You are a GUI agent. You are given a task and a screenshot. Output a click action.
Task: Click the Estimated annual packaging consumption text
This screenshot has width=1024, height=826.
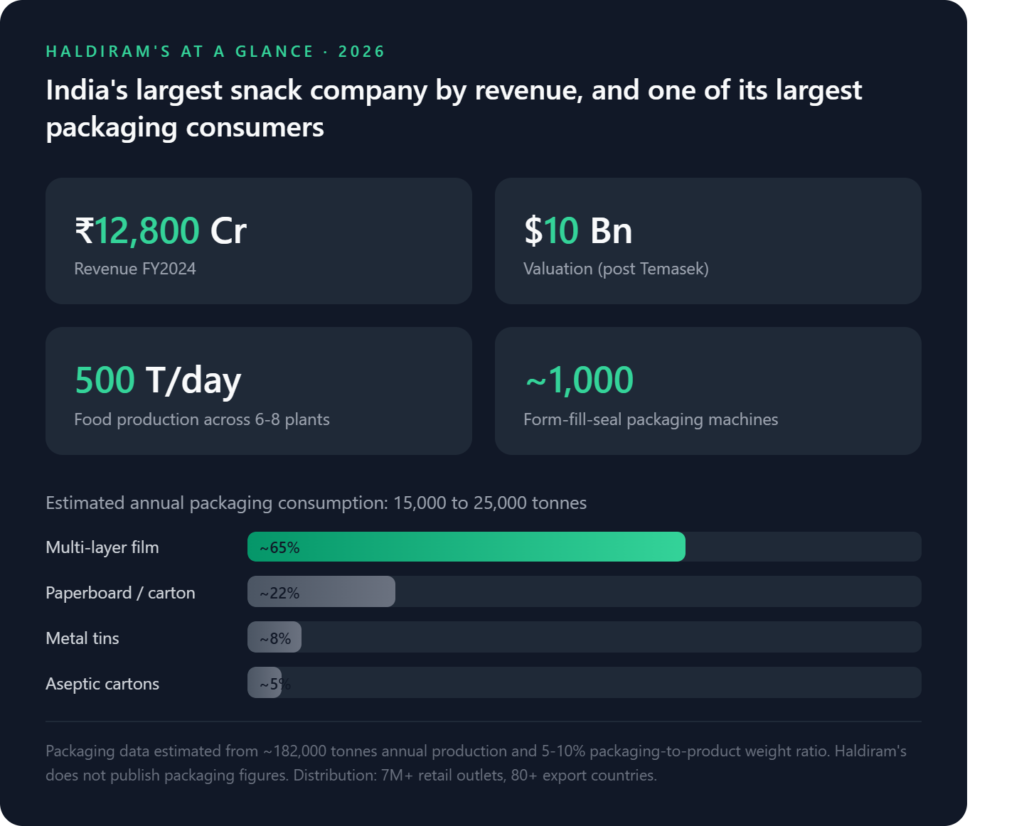coord(316,503)
